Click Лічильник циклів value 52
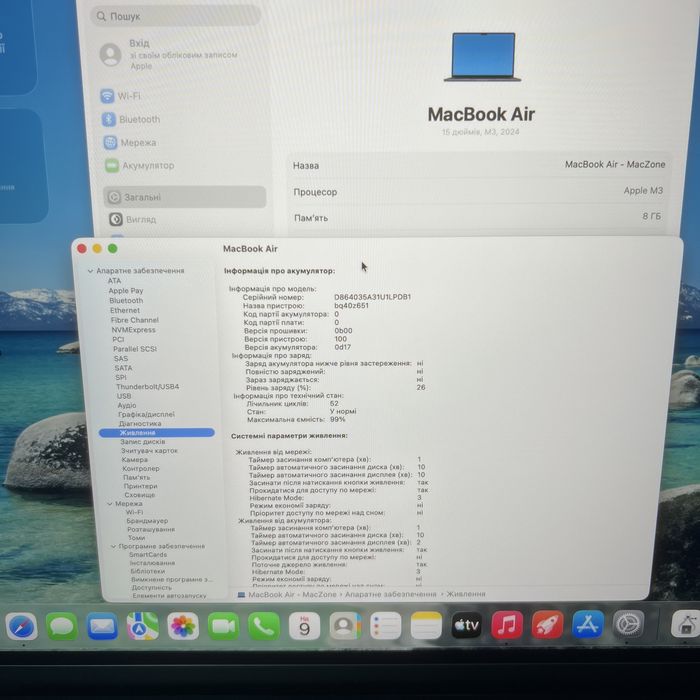 pos(334,404)
